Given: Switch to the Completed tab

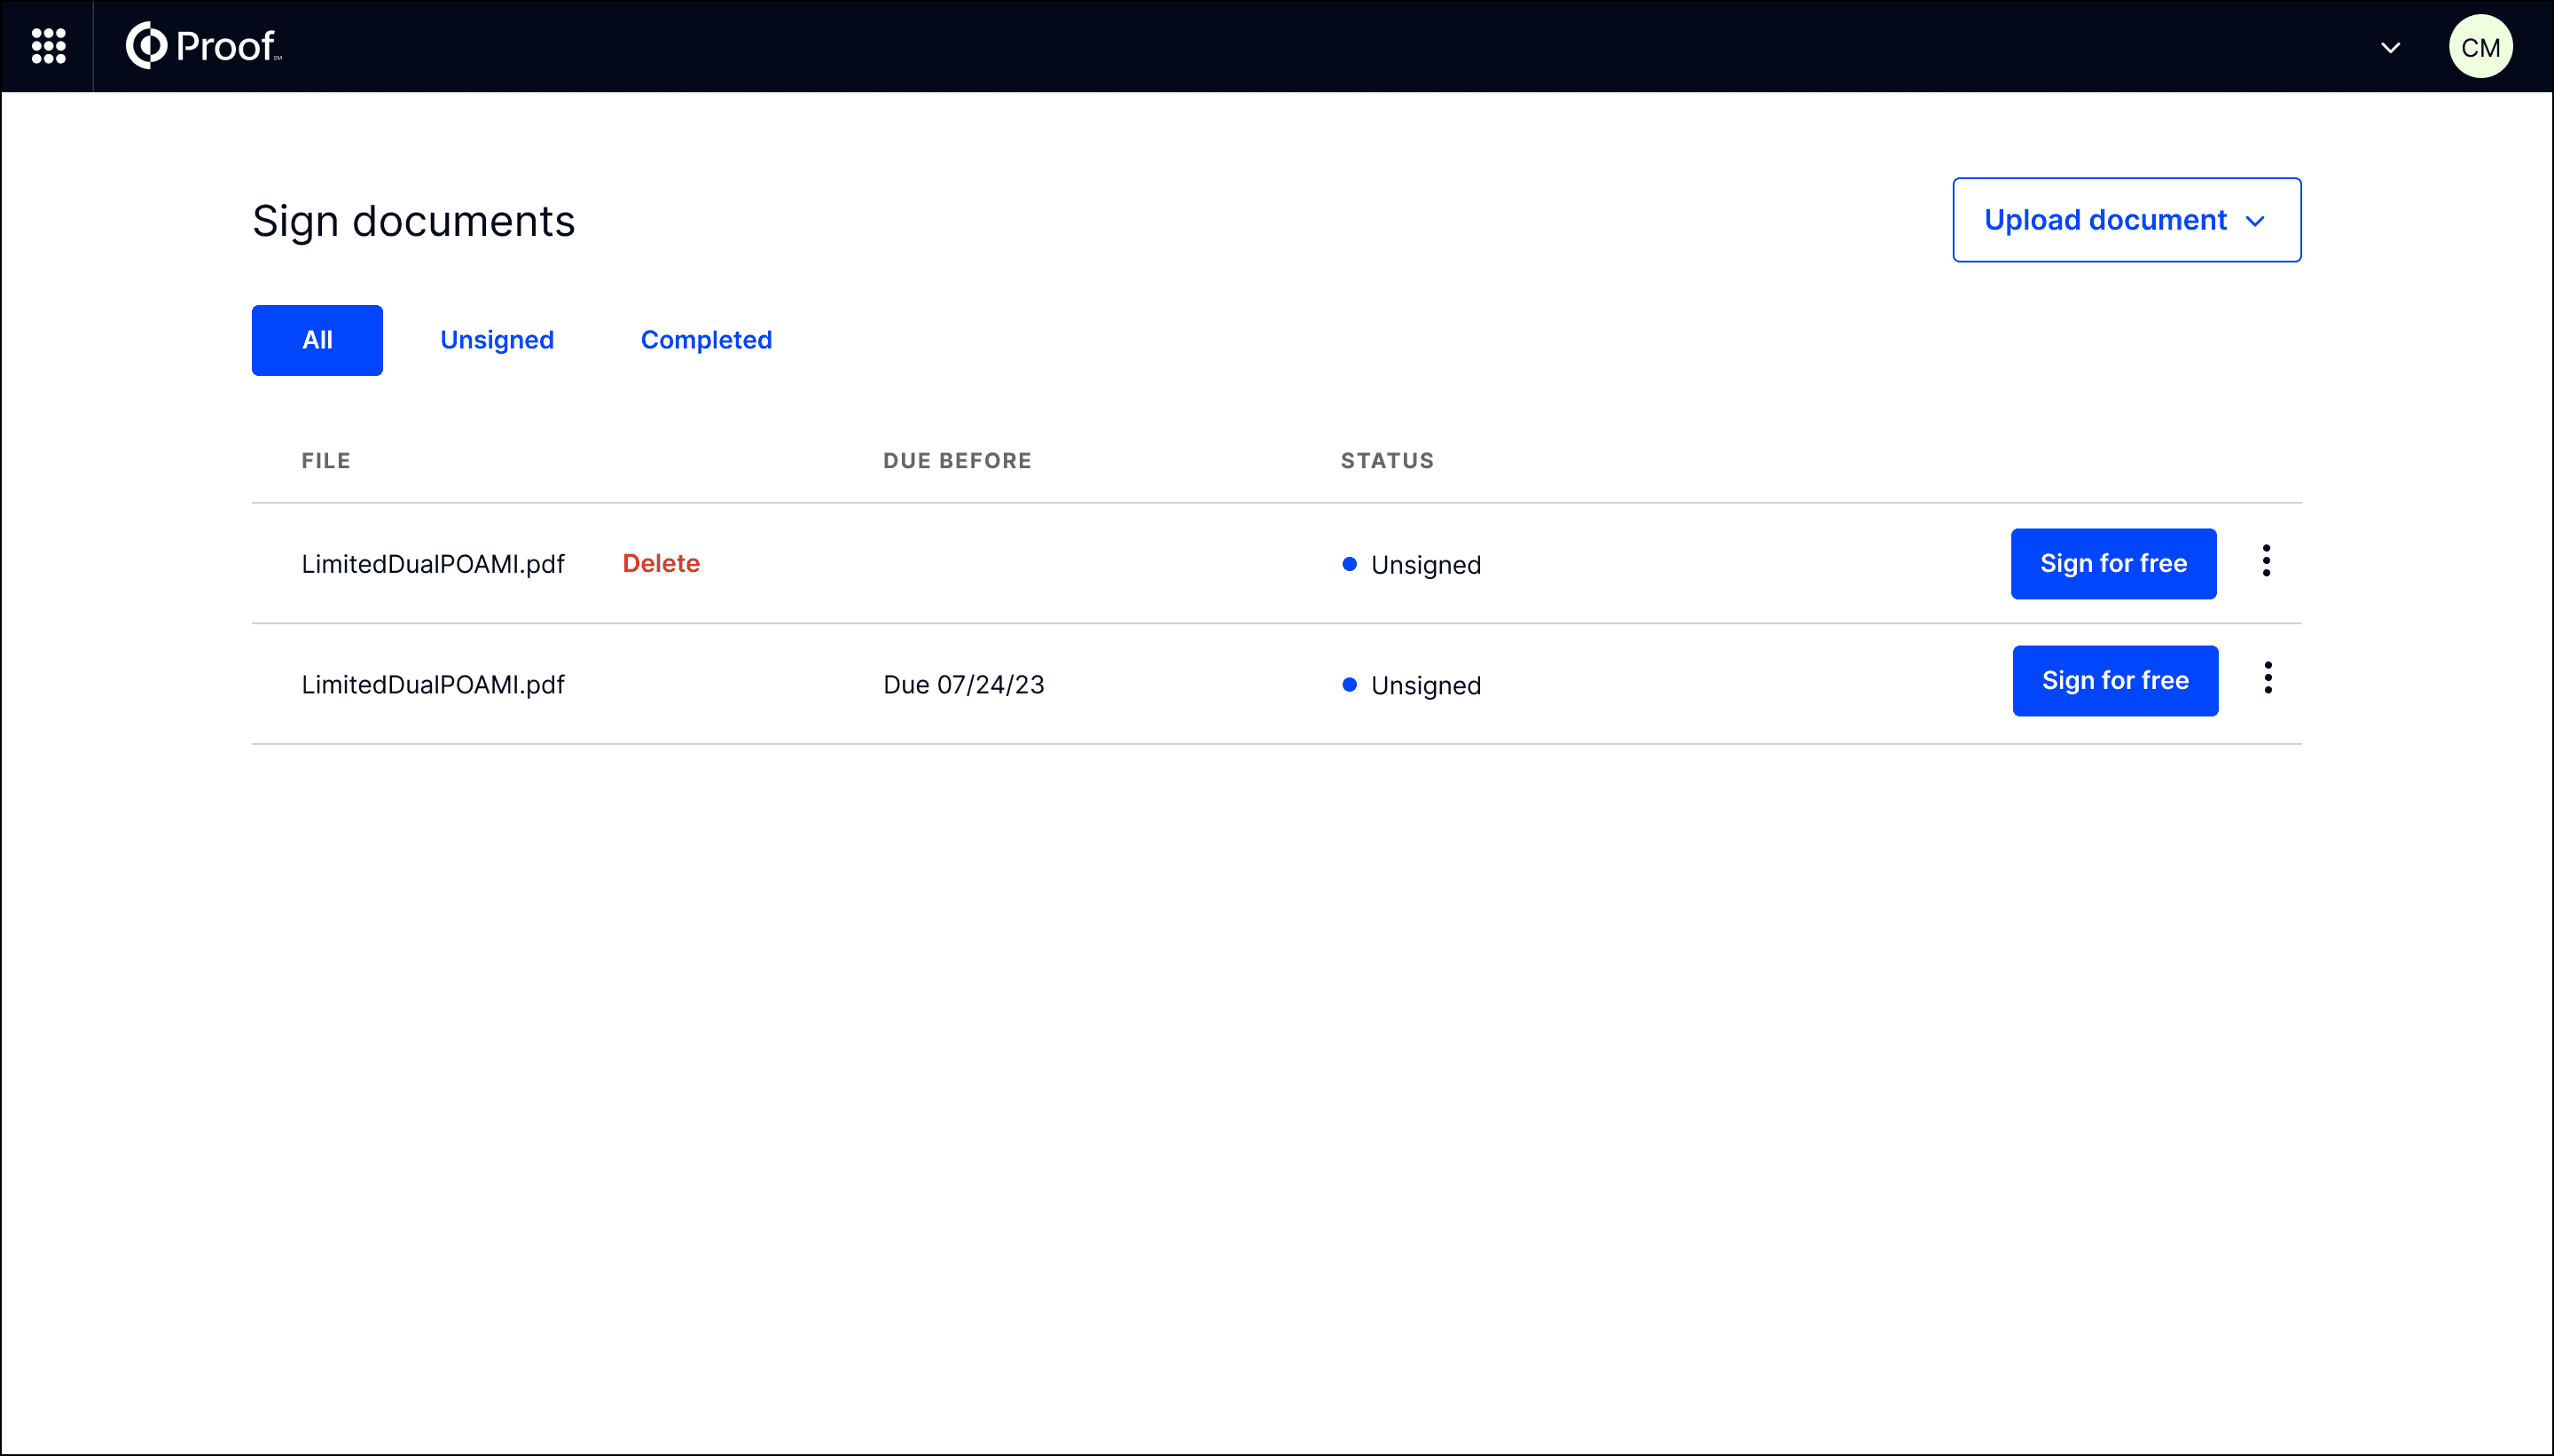Looking at the screenshot, I should pyautogui.click(x=706, y=340).
